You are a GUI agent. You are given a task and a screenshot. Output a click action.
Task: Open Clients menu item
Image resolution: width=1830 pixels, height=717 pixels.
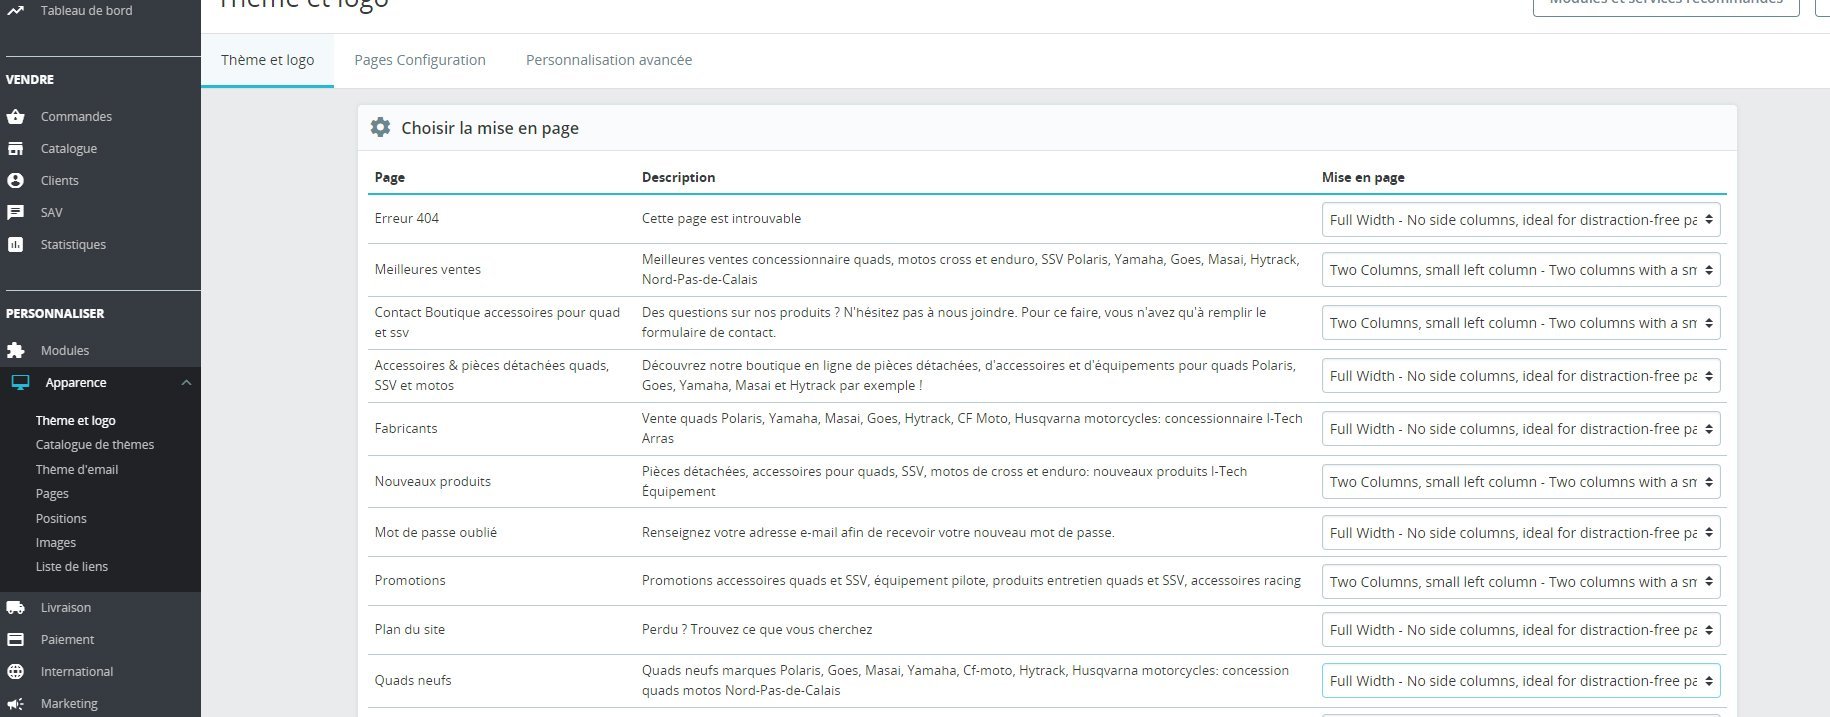(x=59, y=181)
